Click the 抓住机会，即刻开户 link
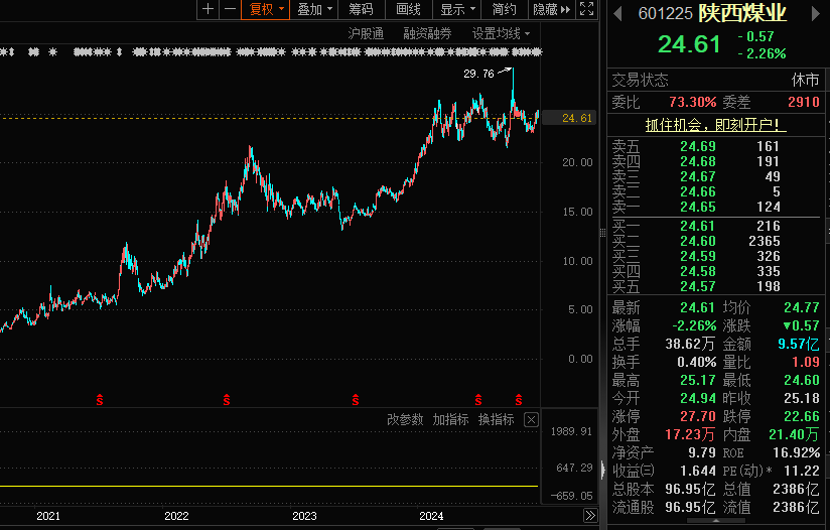830x530 pixels. click(715, 125)
